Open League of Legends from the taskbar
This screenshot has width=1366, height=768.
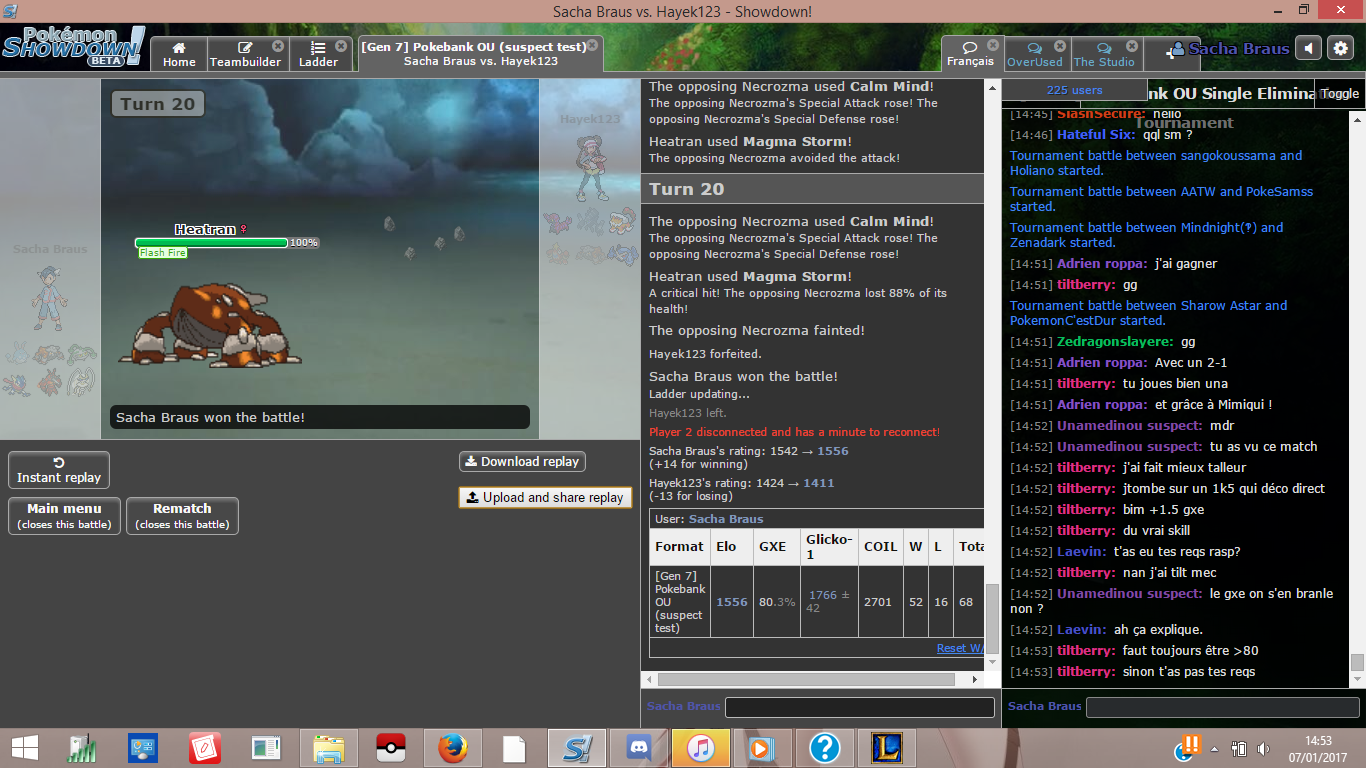click(x=886, y=748)
